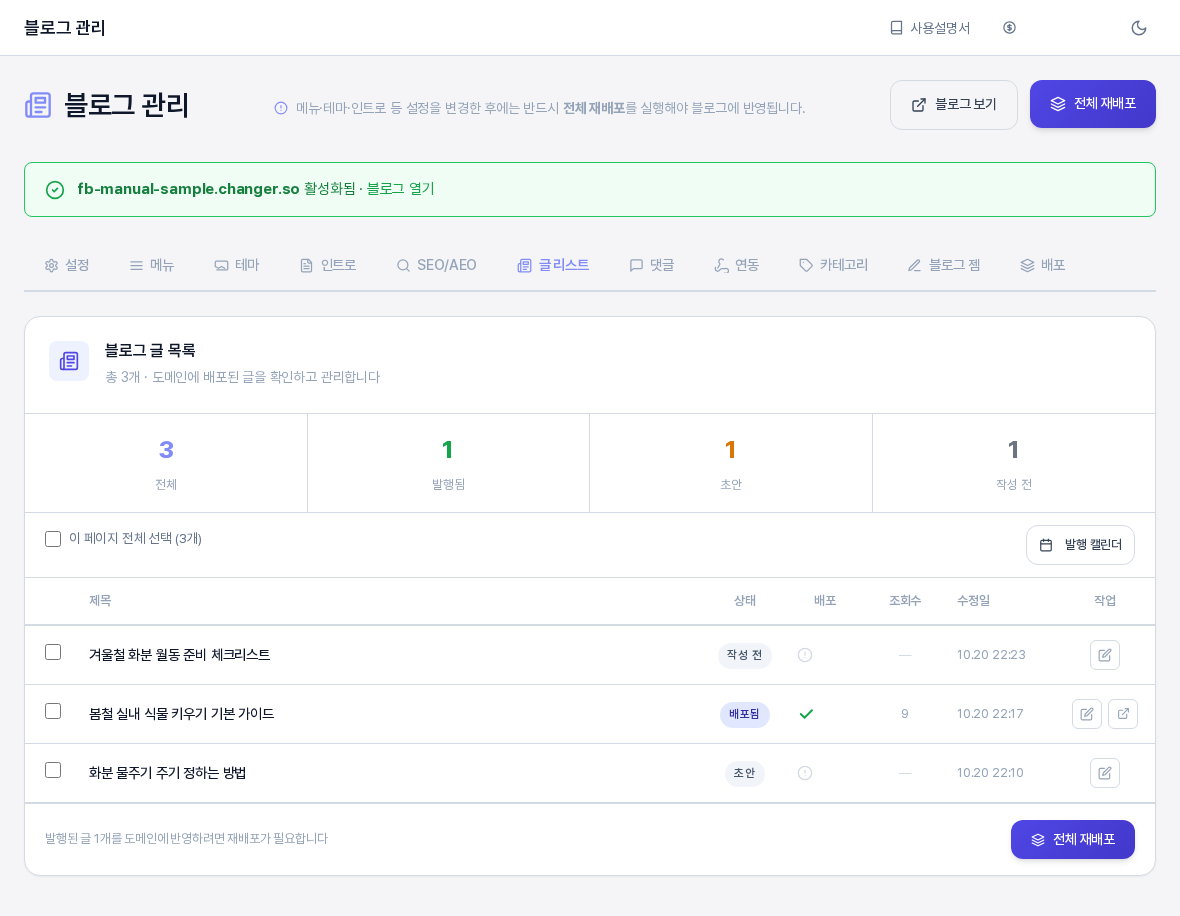Click edit icon for 화분 물주기 주기 post
The height and width of the screenshot is (916, 1180).
pyautogui.click(x=1105, y=773)
